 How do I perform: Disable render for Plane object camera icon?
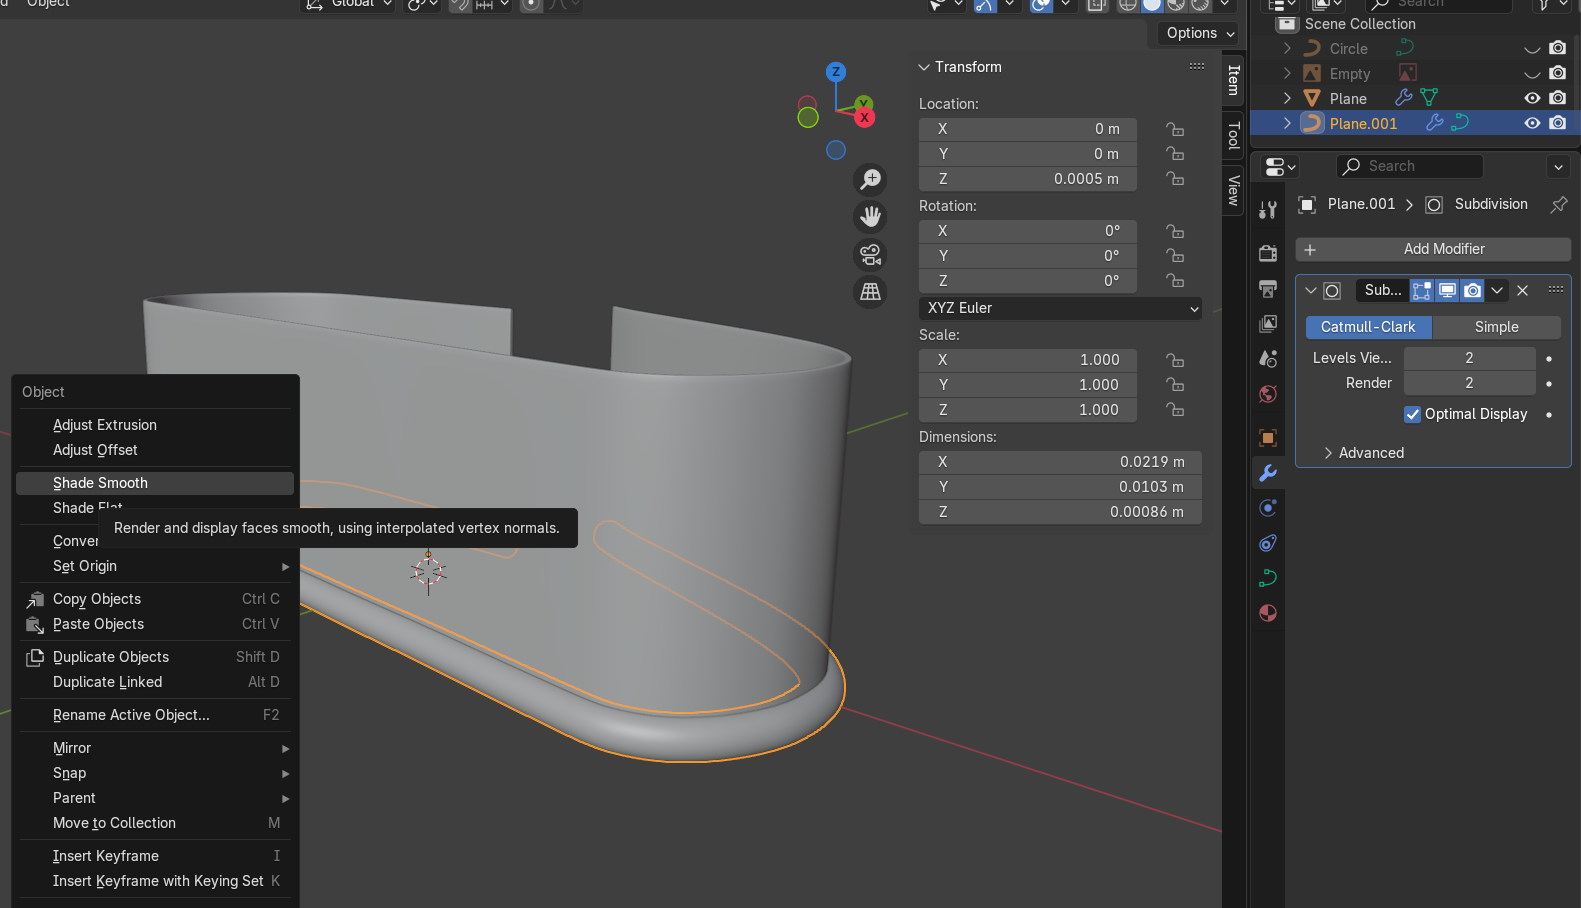click(1557, 98)
